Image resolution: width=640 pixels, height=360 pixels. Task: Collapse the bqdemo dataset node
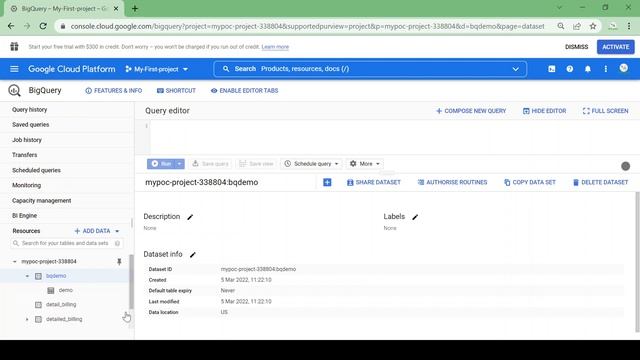click(x=27, y=276)
